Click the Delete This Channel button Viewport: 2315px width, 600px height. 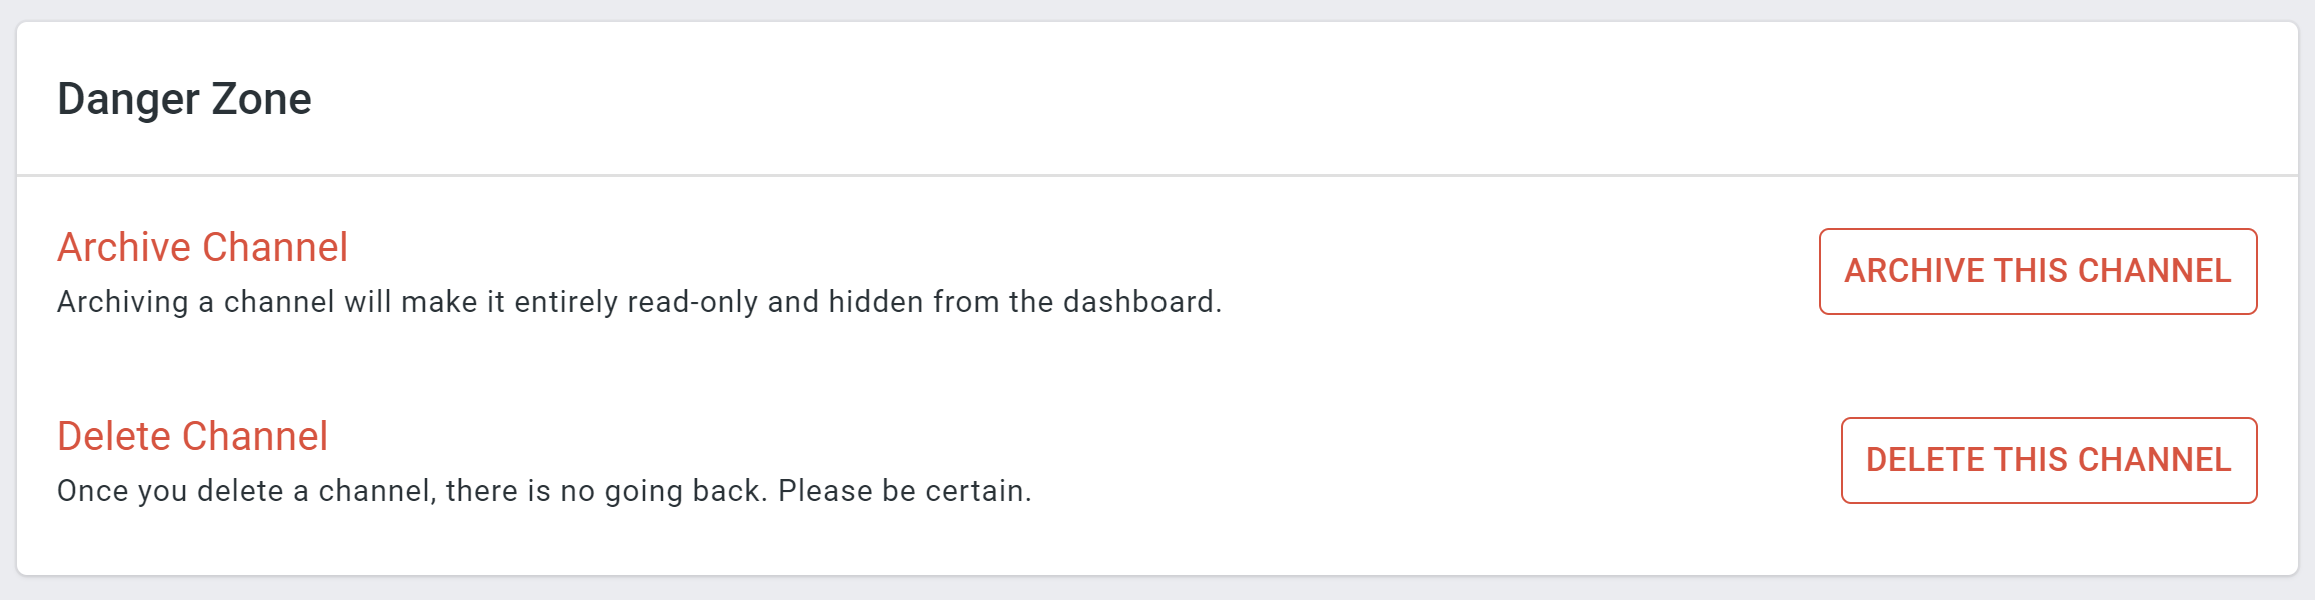click(x=2048, y=460)
